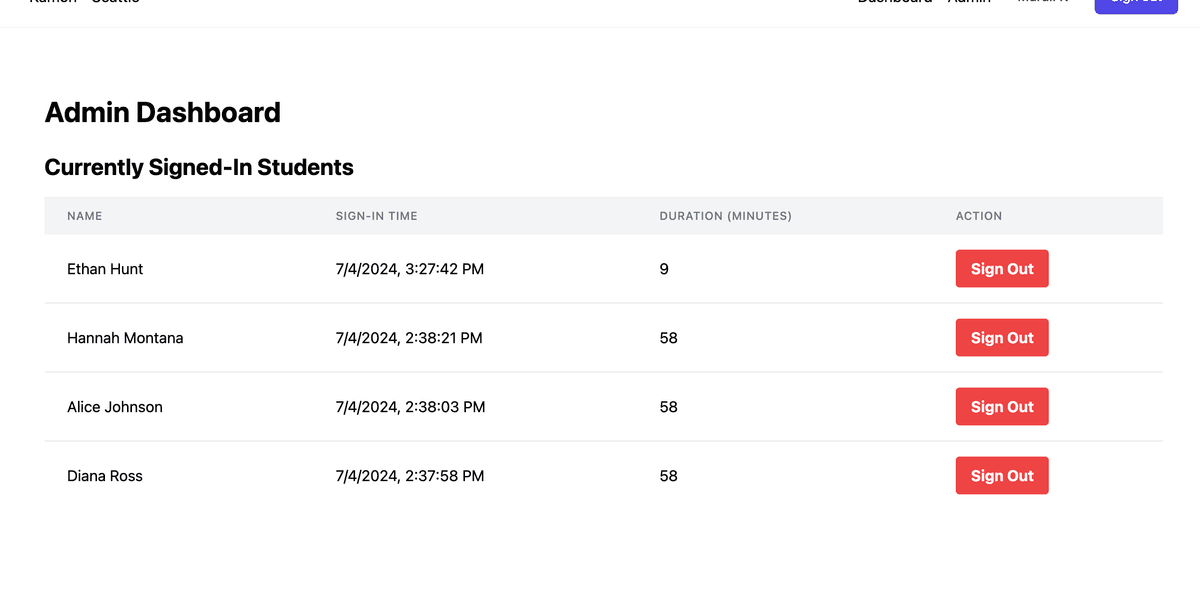Viewport: 1200px width, 590px height.
Task: Sign out Hannah Montana
Action: pyautogui.click(x=1001, y=337)
